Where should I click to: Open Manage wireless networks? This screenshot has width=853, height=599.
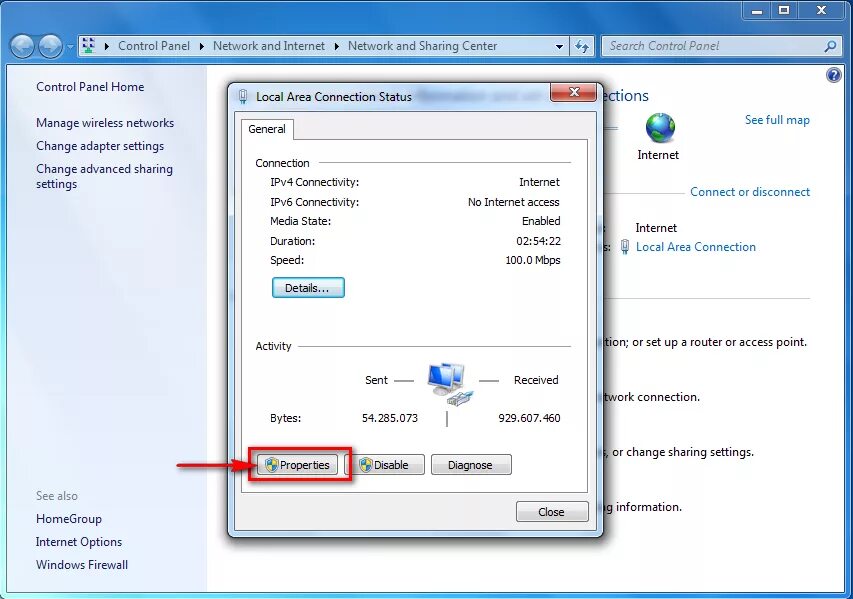click(x=105, y=123)
